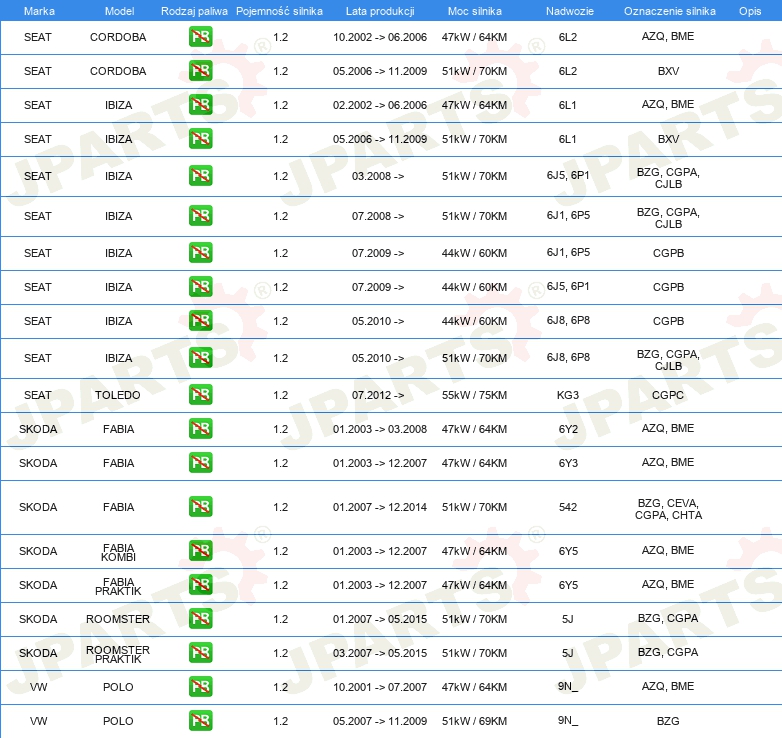Click the Model column header
Image resolution: width=782 pixels, height=738 pixels.
pyautogui.click(x=119, y=11)
